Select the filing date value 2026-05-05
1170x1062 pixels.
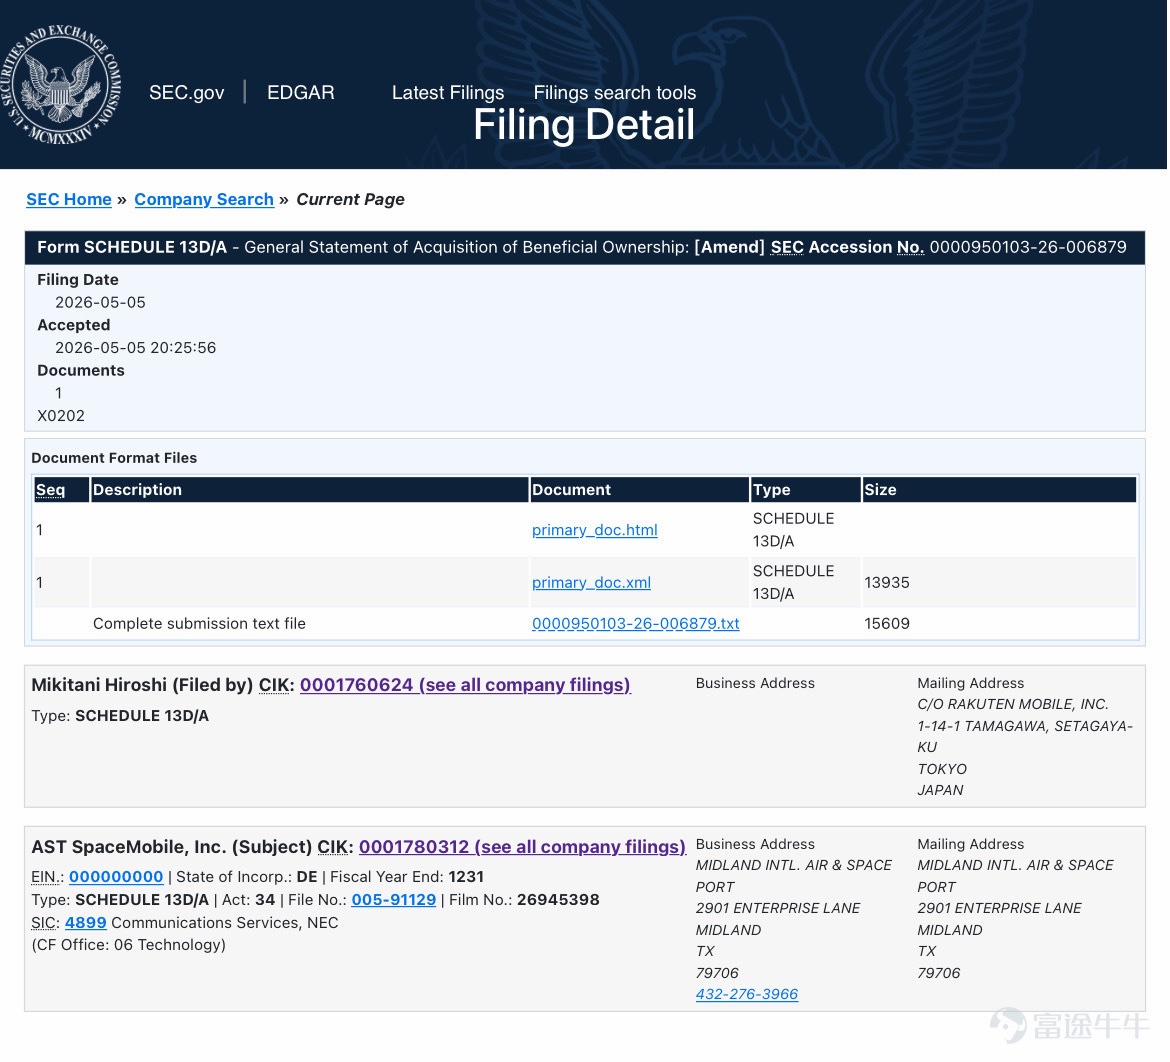[100, 302]
